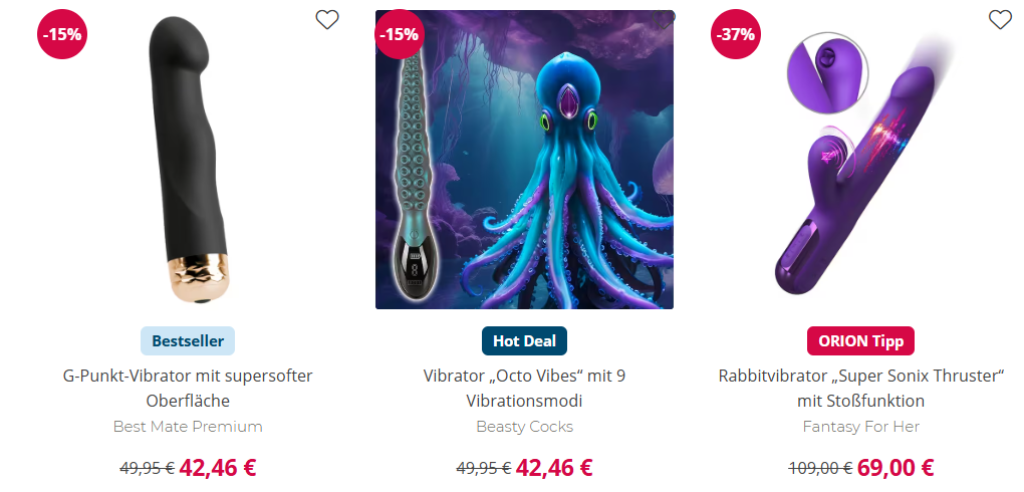The height and width of the screenshot is (492, 1024).
Task: Click the purple product image thumbnail
Action: [x=861, y=163]
